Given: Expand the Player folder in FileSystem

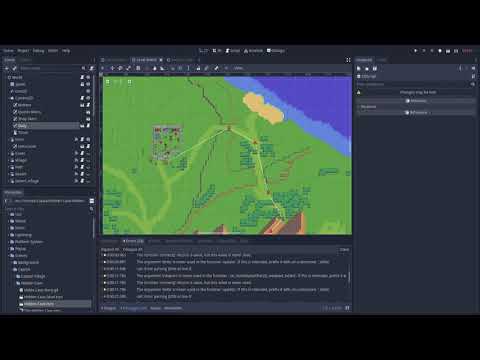Looking at the screenshot, I should point(8,249).
